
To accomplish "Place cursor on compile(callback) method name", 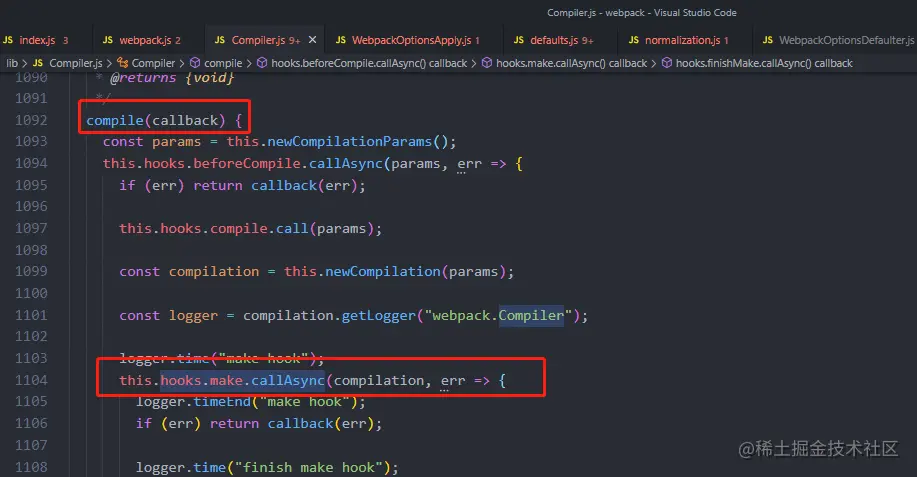I will 115,120.
